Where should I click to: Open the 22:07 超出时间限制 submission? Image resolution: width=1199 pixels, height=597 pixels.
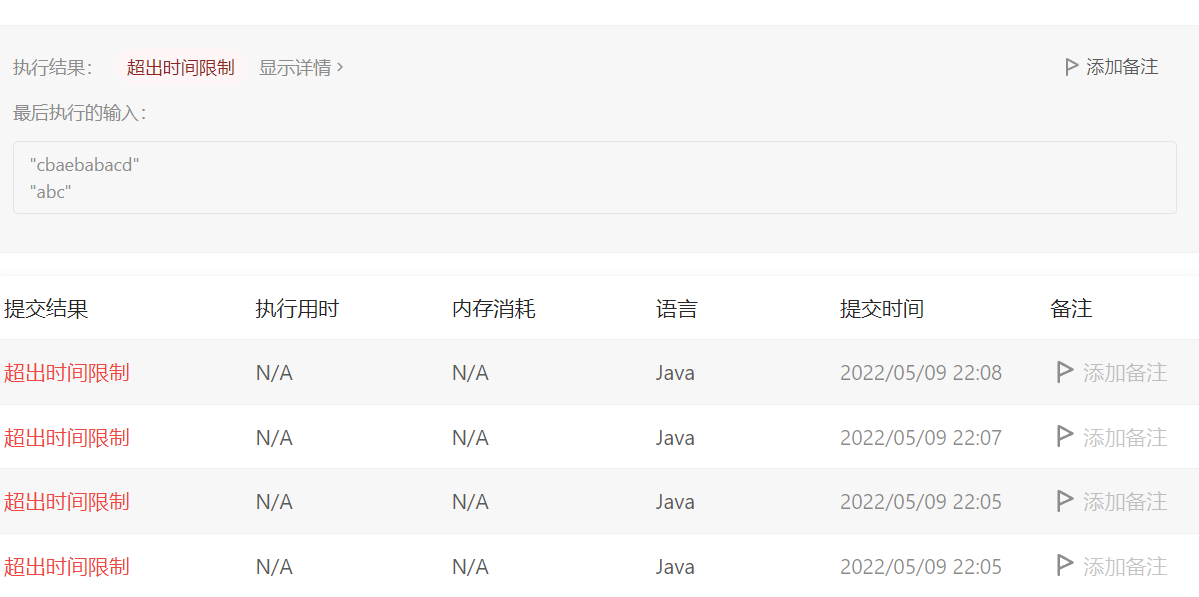67,437
